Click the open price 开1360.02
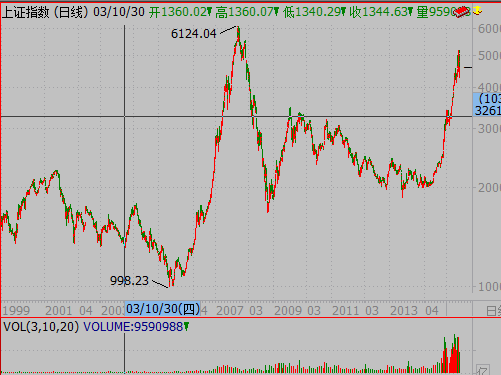Viewport: 501px width, 375px height. tap(180, 12)
